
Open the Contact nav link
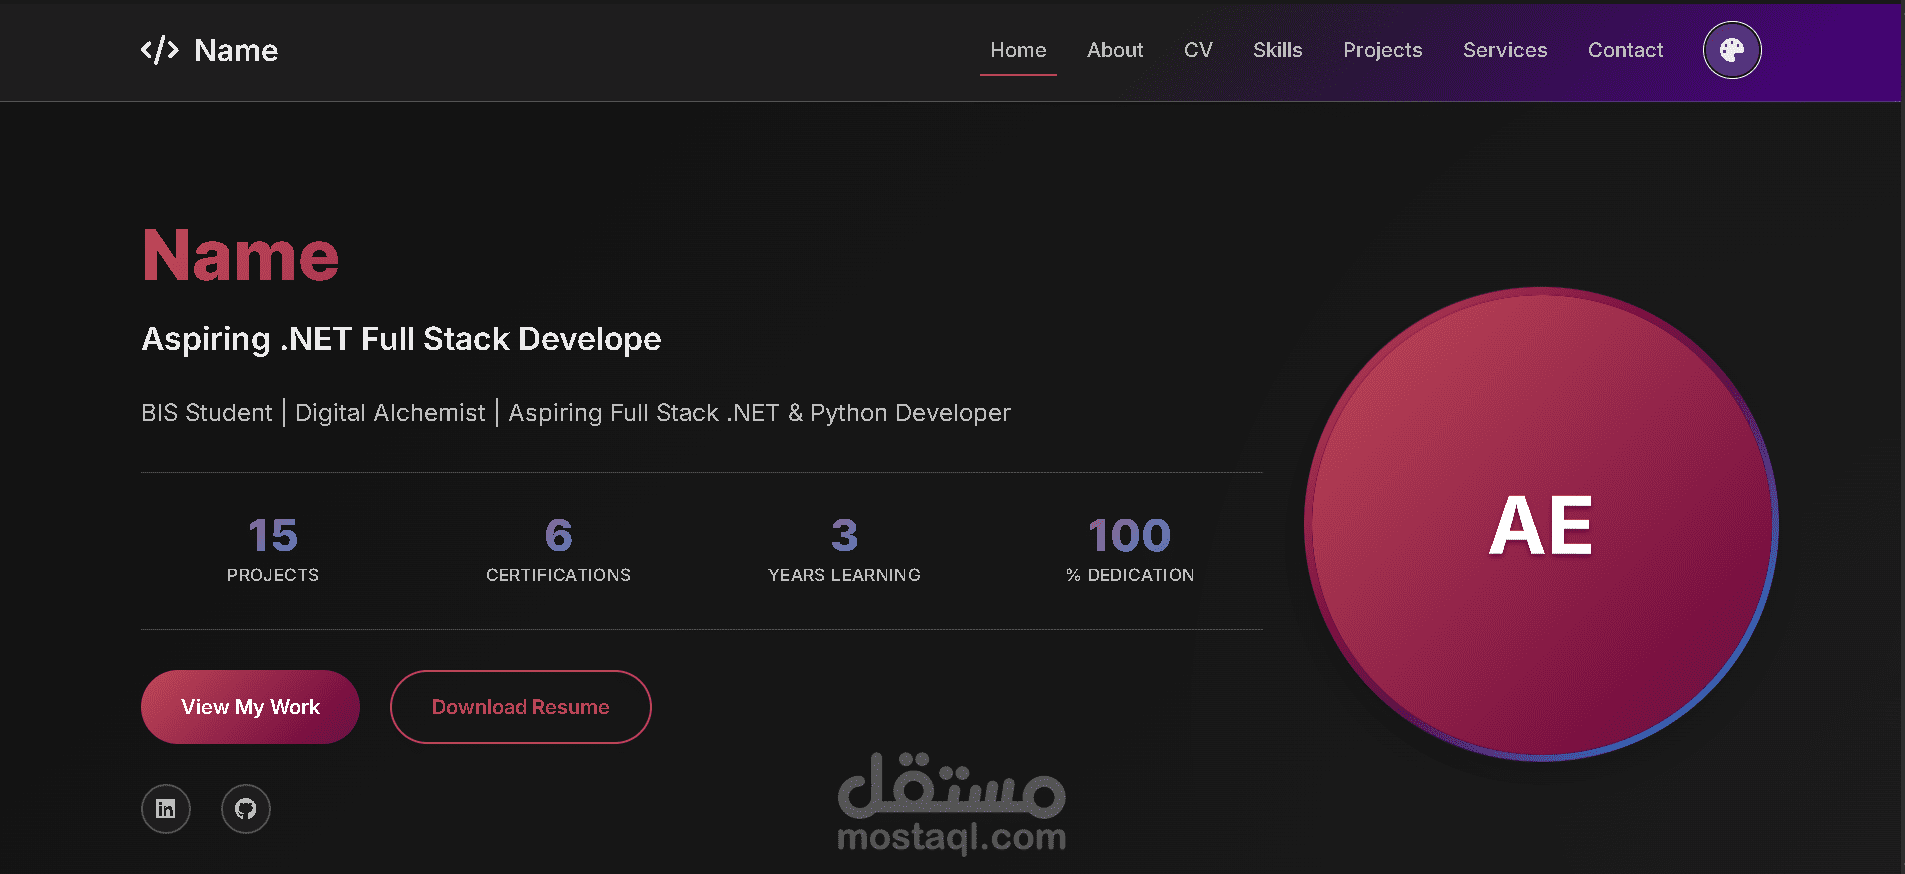point(1625,50)
